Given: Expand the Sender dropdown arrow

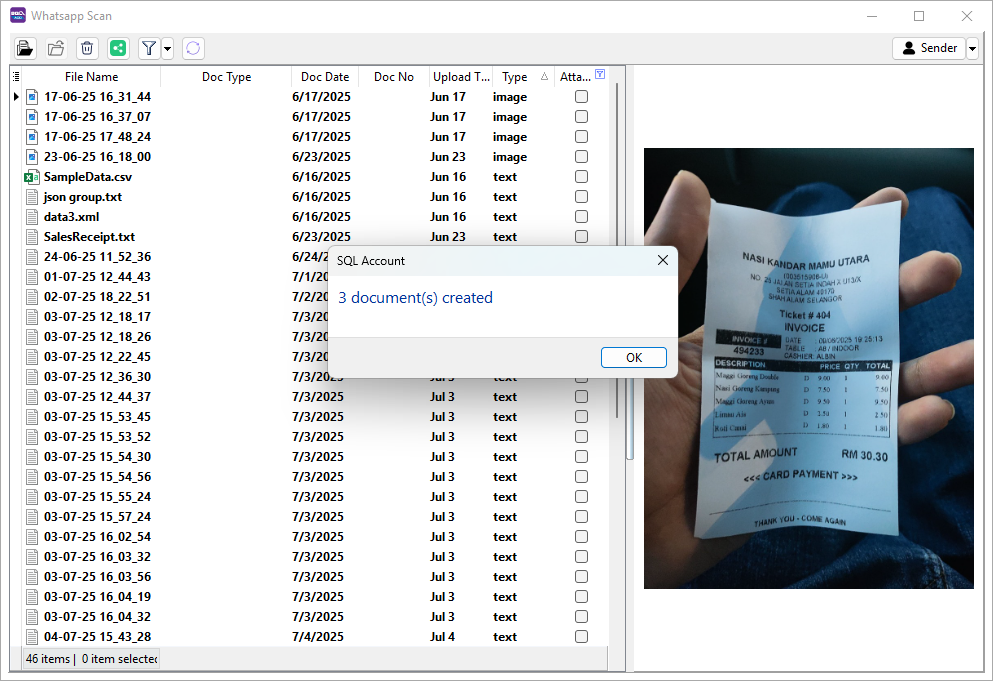Looking at the screenshot, I should [972, 48].
